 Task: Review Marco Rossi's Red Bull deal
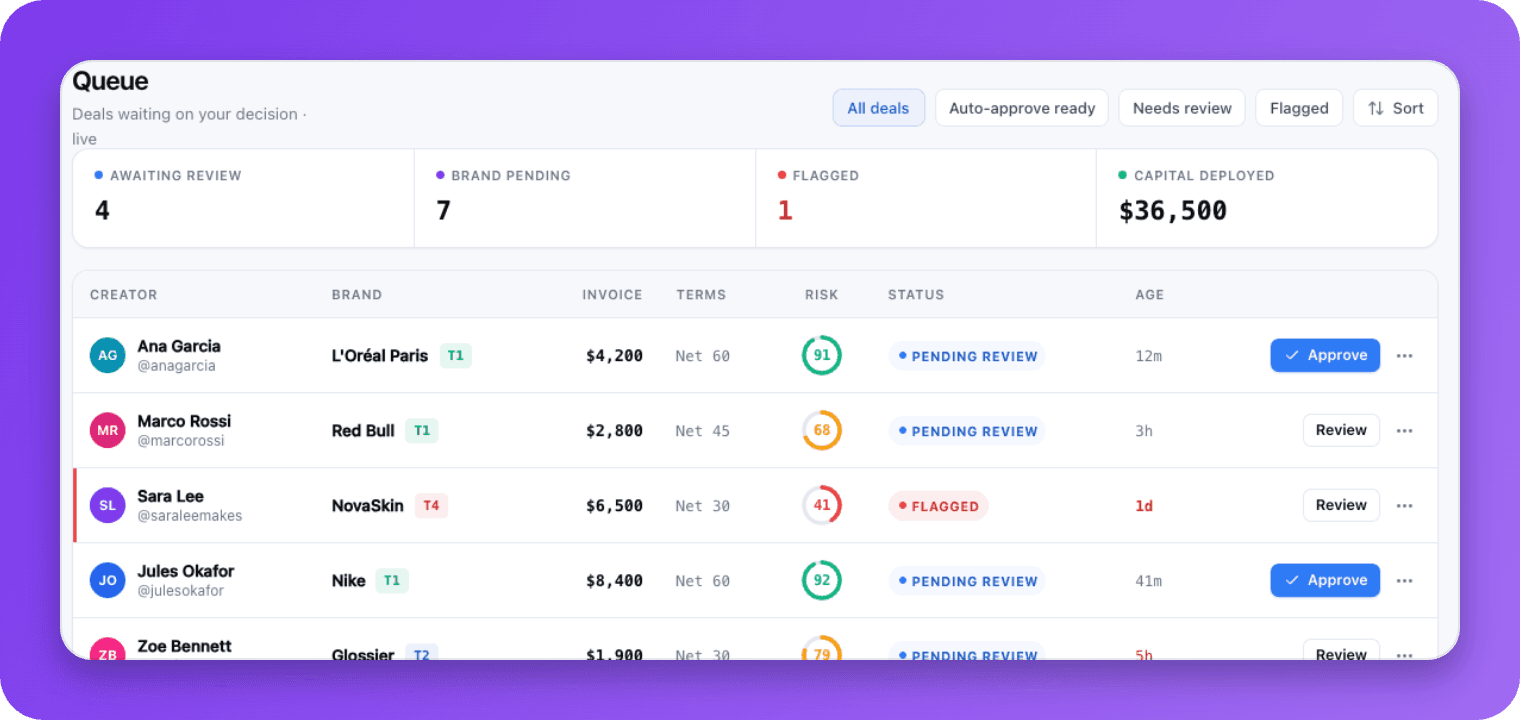1341,431
